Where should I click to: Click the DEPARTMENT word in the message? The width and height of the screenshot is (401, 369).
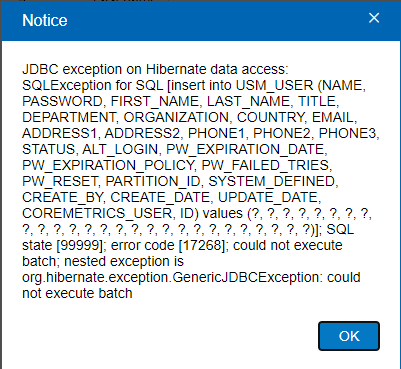point(69,118)
